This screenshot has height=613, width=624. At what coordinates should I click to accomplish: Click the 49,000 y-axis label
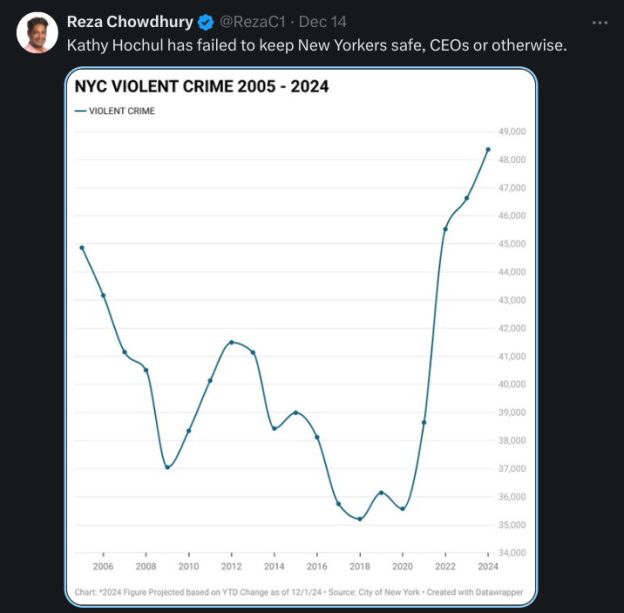pyautogui.click(x=512, y=131)
